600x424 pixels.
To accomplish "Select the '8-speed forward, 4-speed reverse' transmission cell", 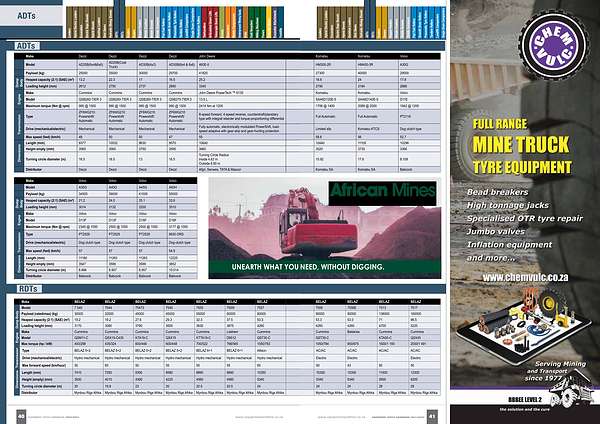I will 241,116.
